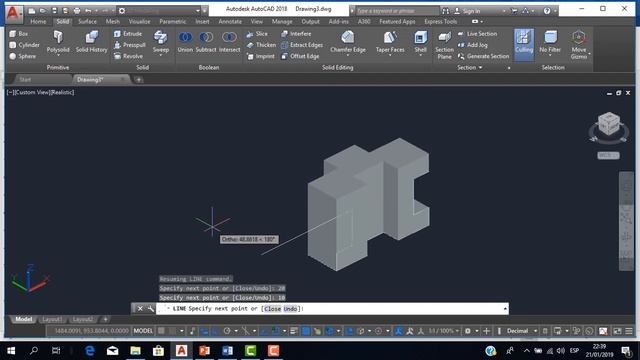
Task: Select the Cylinder primitive tool
Action: [x=24, y=45]
